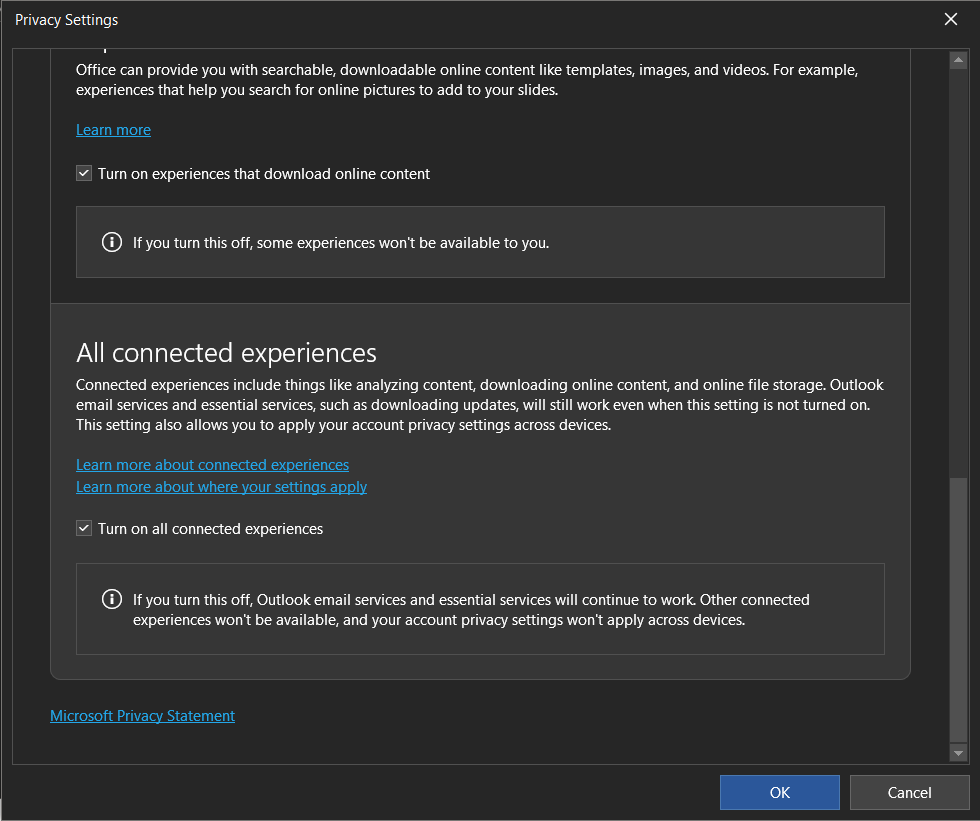Screen dimensions: 980x821
Task: Click the scrollbar up arrow
Action: [958, 60]
